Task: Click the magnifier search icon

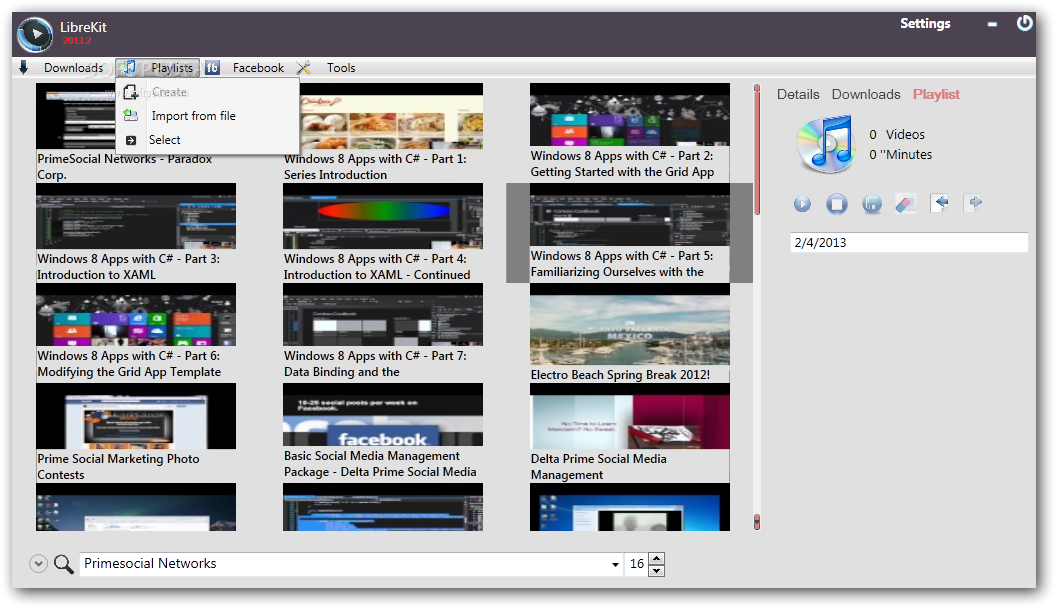Action: coord(63,564)
